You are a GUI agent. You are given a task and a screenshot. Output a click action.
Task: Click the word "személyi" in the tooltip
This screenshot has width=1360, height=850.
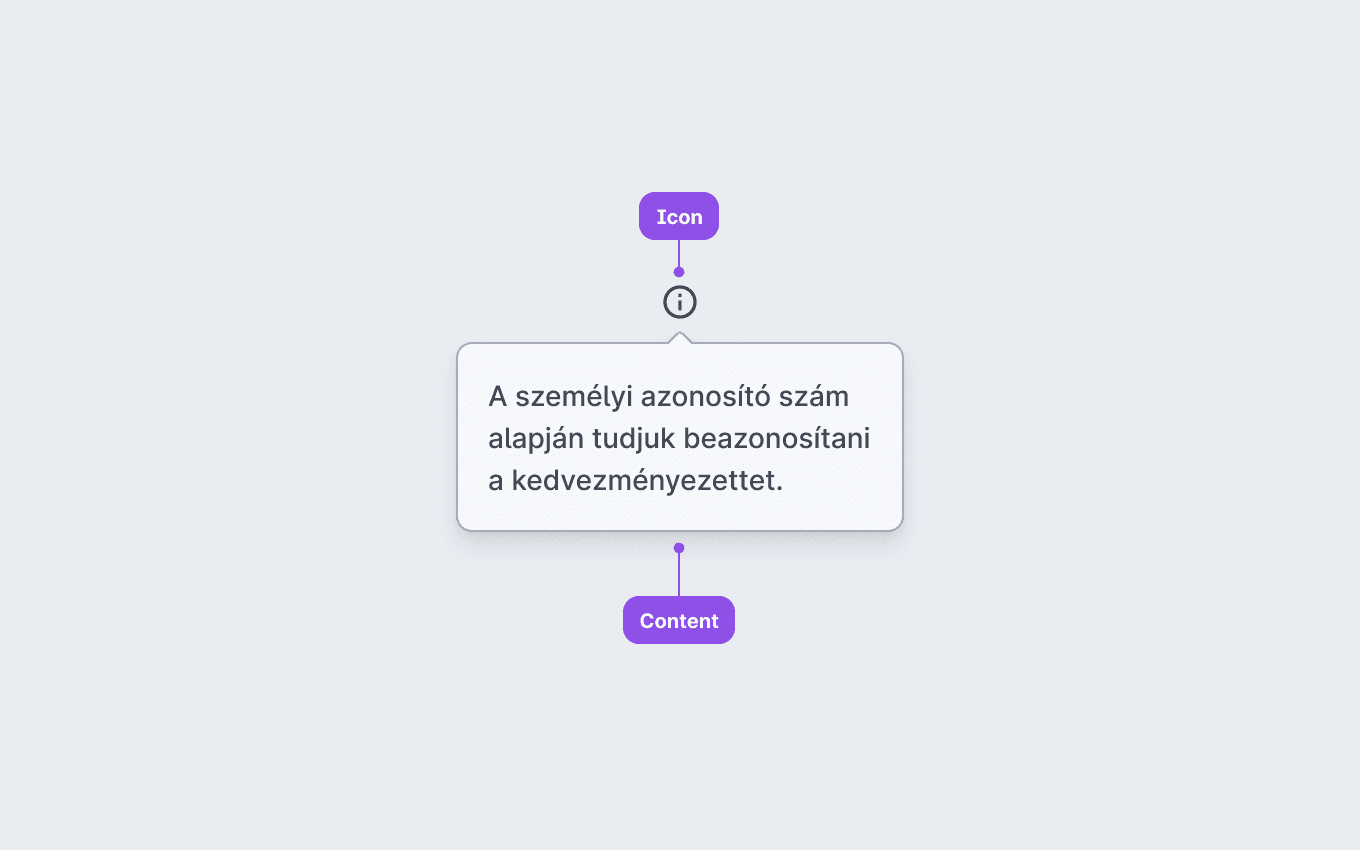[x=574, y=398]
